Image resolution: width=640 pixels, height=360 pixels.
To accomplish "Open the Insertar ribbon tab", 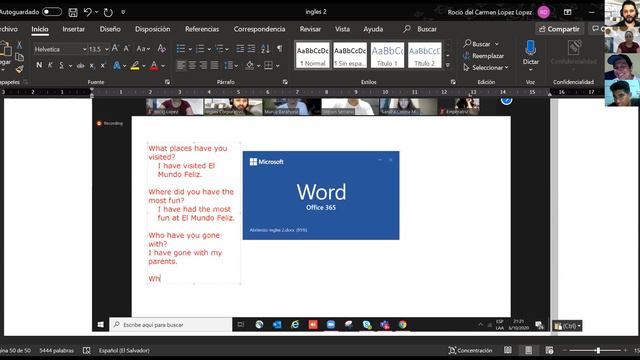I will click(73, 29).
